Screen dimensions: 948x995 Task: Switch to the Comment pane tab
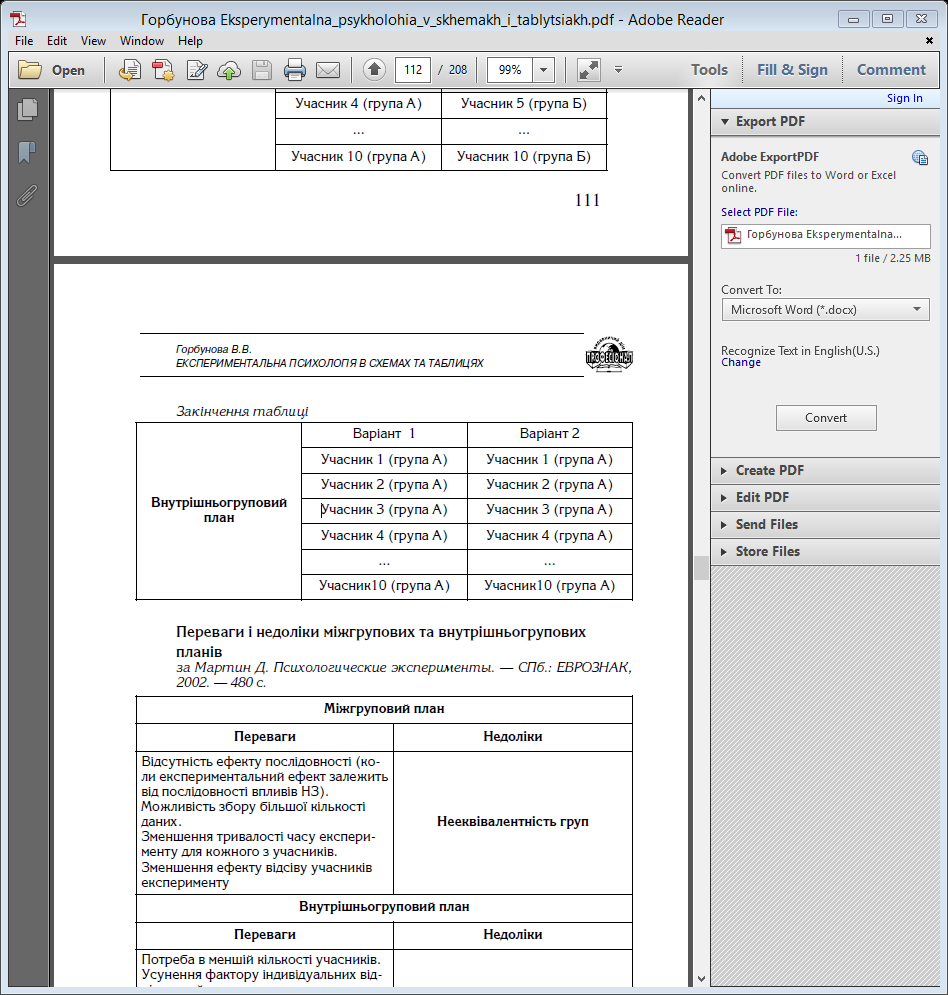pyautogui.click(x=891, y=70)
